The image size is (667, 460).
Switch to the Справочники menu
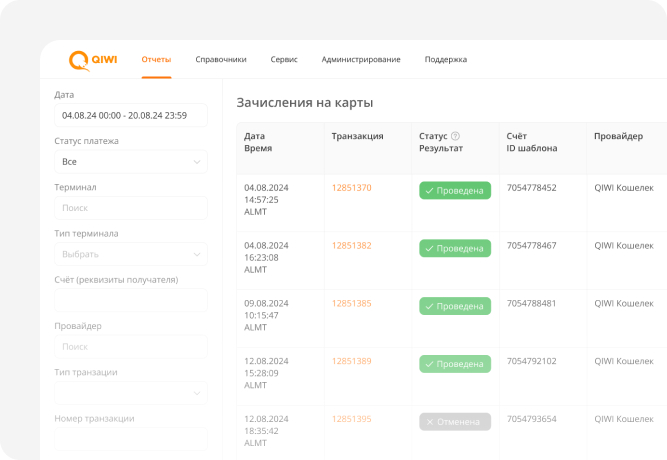pyautogui.click(x=220, y=60)
